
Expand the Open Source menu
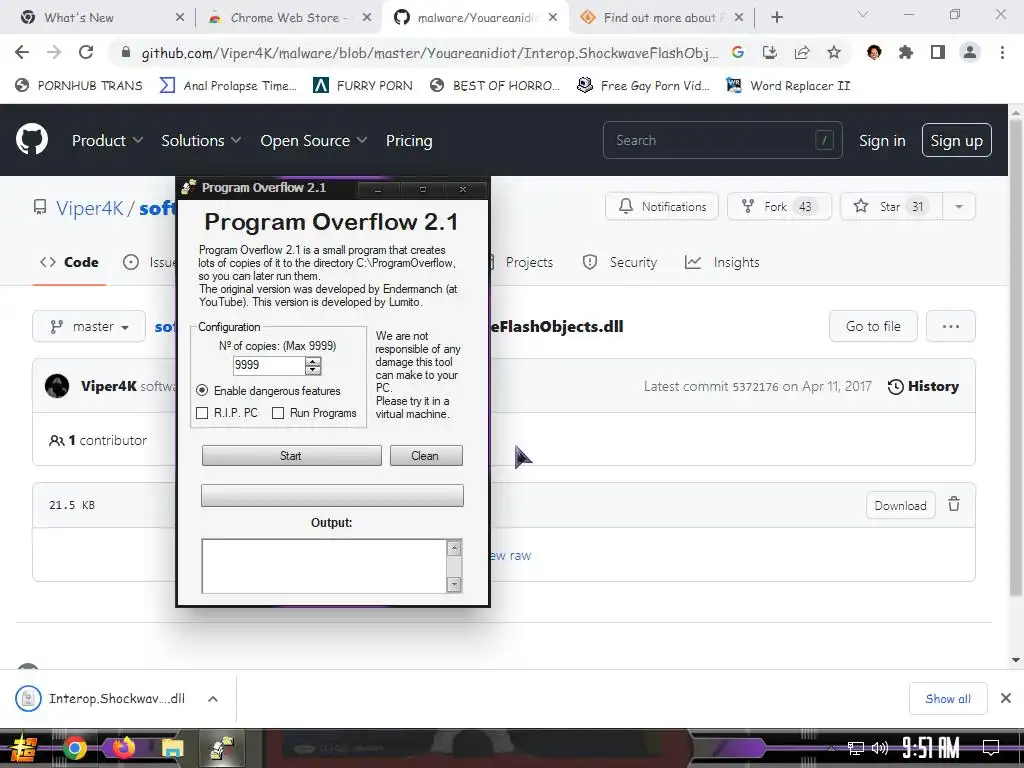(314, 140)
